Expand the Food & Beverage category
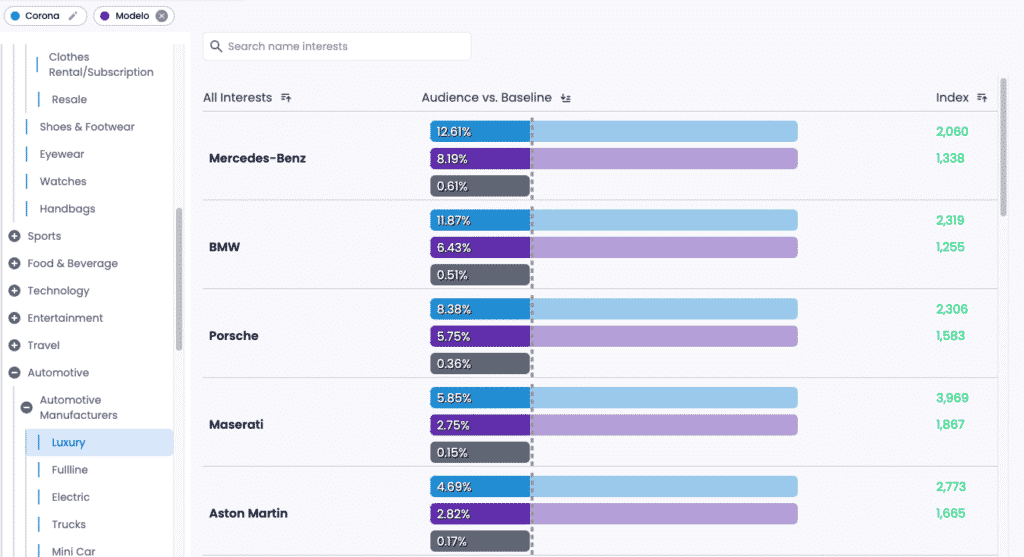Screen dimensions: 1024x557 pyautogui.click(x=14, y=264)
